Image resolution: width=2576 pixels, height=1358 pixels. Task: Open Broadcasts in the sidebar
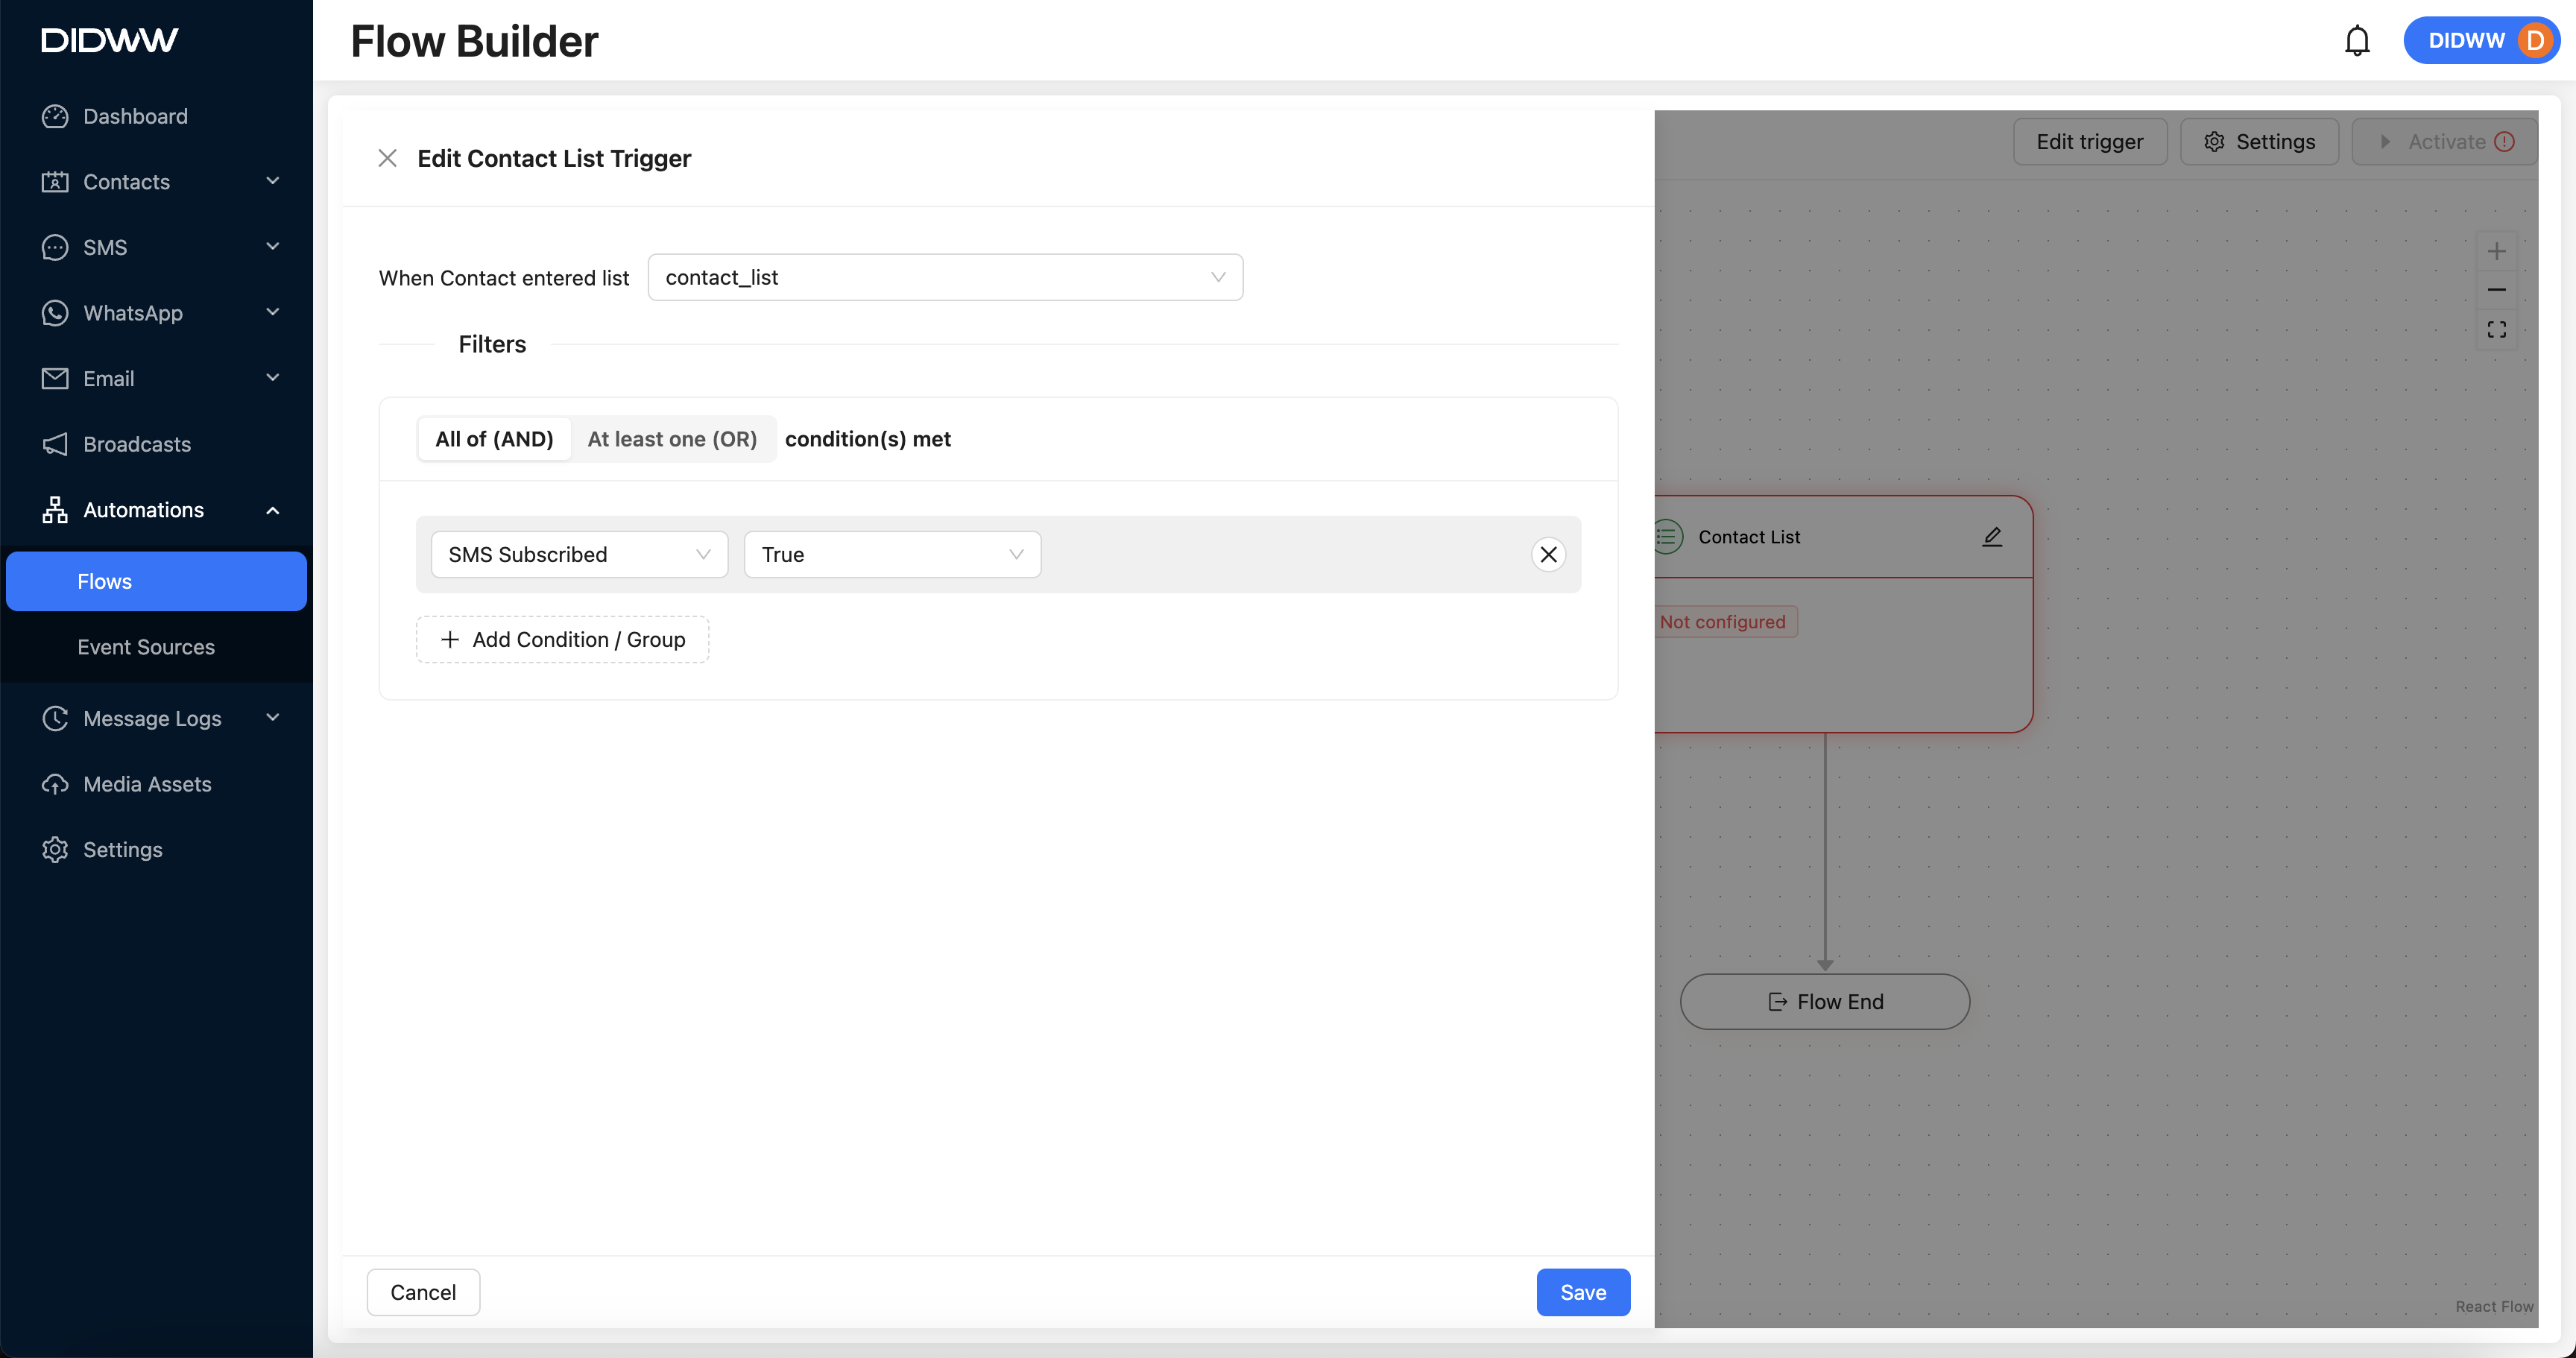pyautogui.click(x=137, y=444)
